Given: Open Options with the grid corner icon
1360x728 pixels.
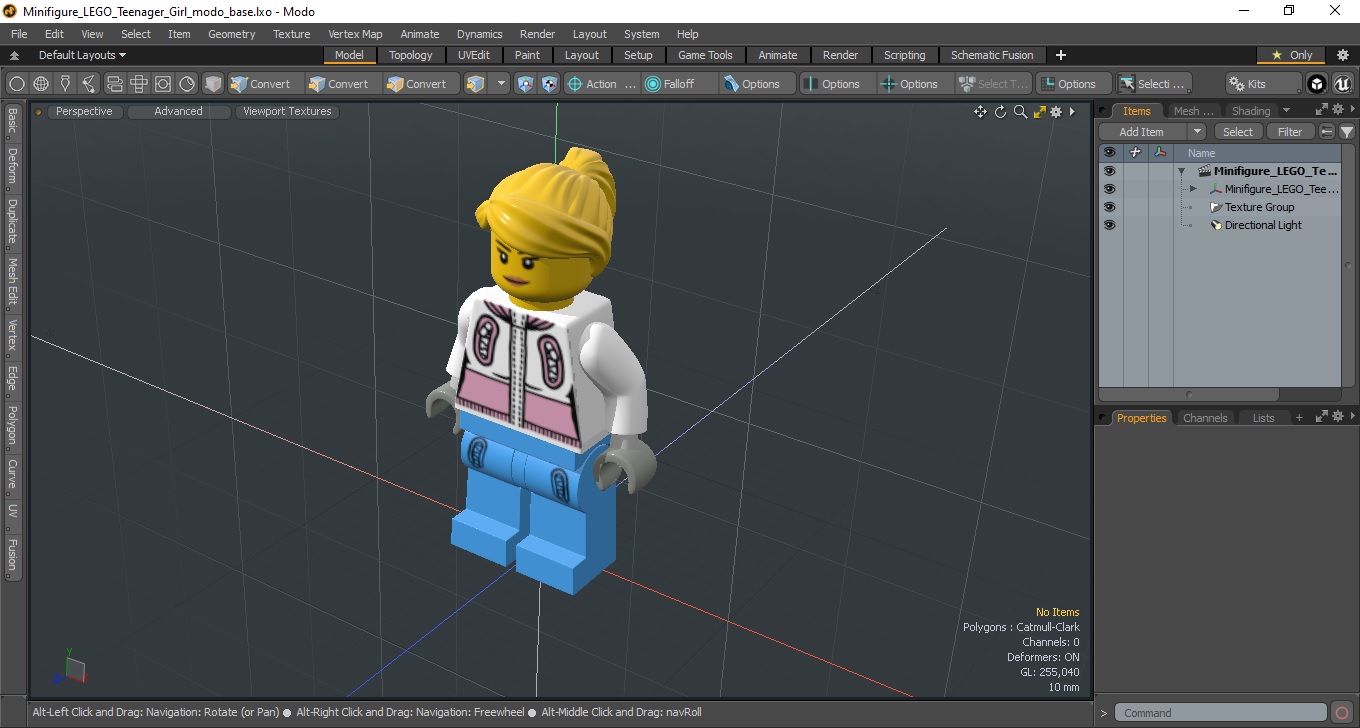Looking at the screenshot, I should (1073, 84).
